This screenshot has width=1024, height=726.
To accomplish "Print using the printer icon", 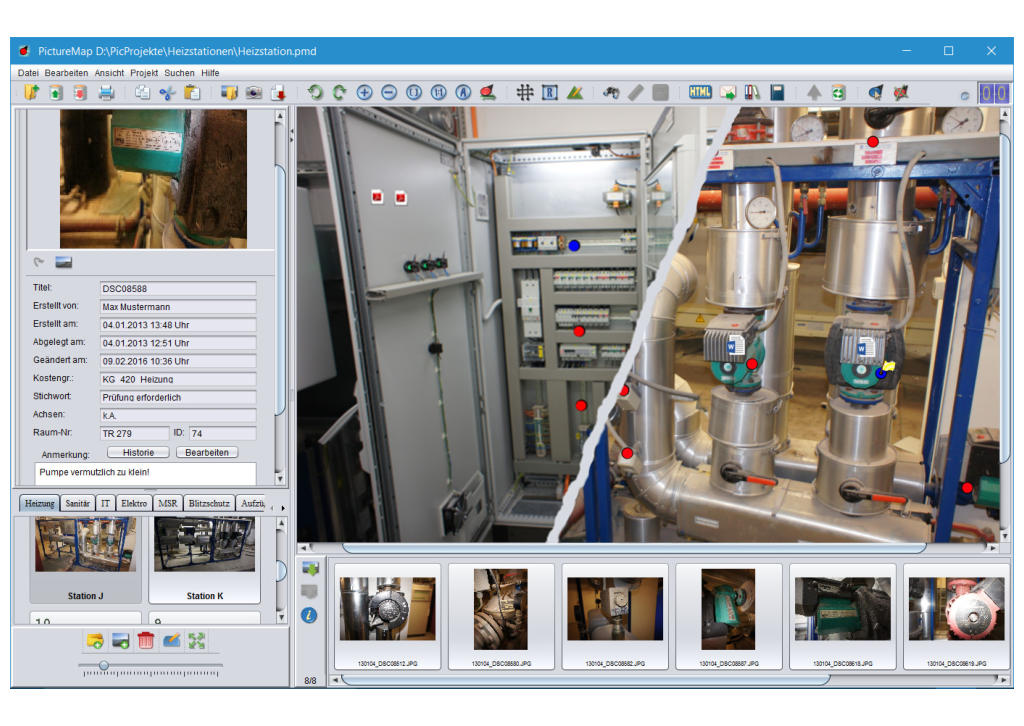I will click(106, 93).
